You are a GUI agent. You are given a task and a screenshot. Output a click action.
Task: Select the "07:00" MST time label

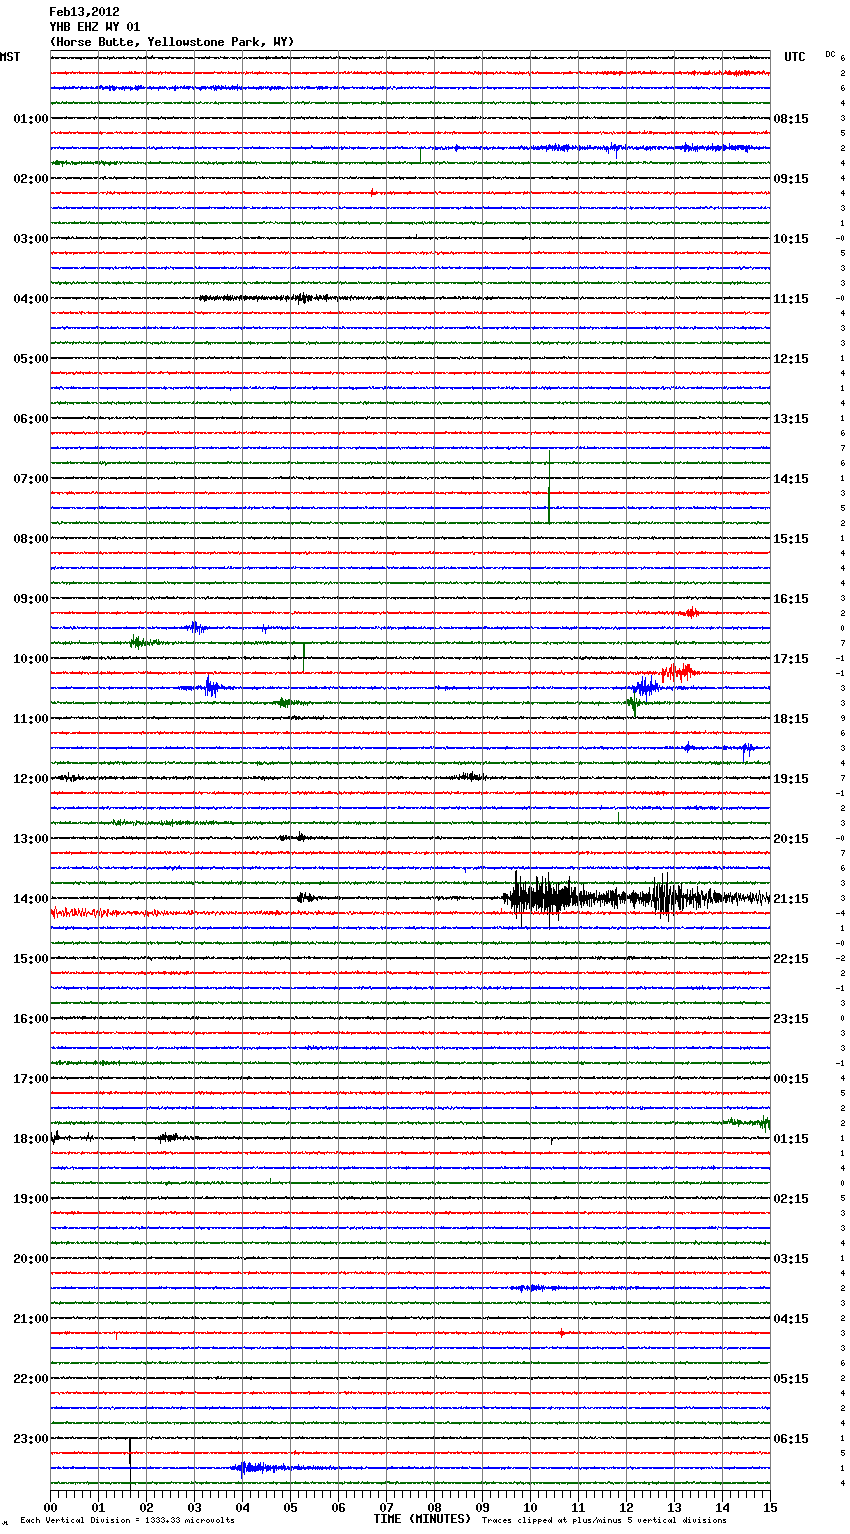[31, 479]
